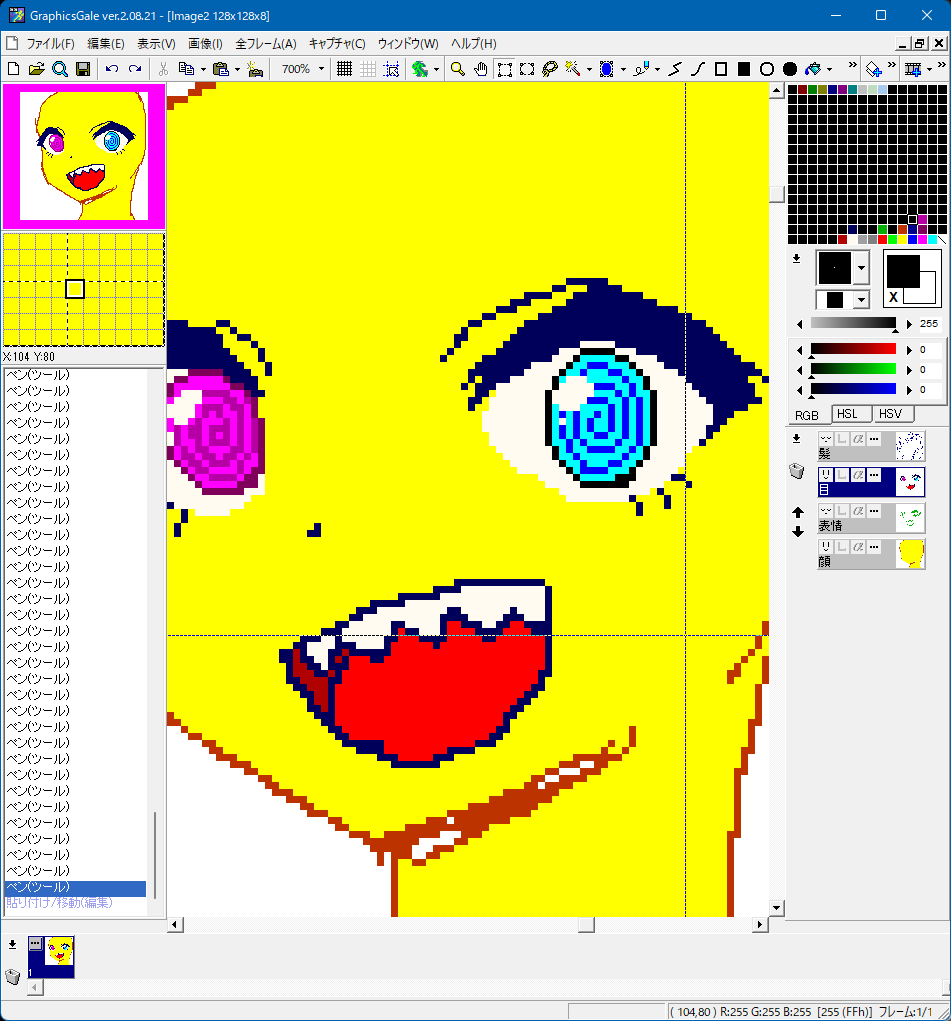The height and width of the screenshot is (1021, 951).
Task: Open a file with the folder icon
Action: point(37,69)
